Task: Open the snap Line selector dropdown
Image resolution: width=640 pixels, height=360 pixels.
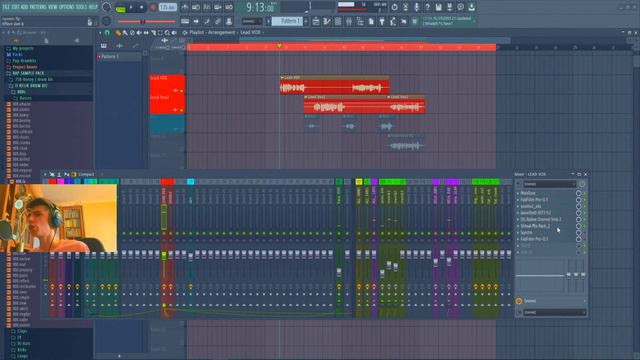Action: [251, 21]
